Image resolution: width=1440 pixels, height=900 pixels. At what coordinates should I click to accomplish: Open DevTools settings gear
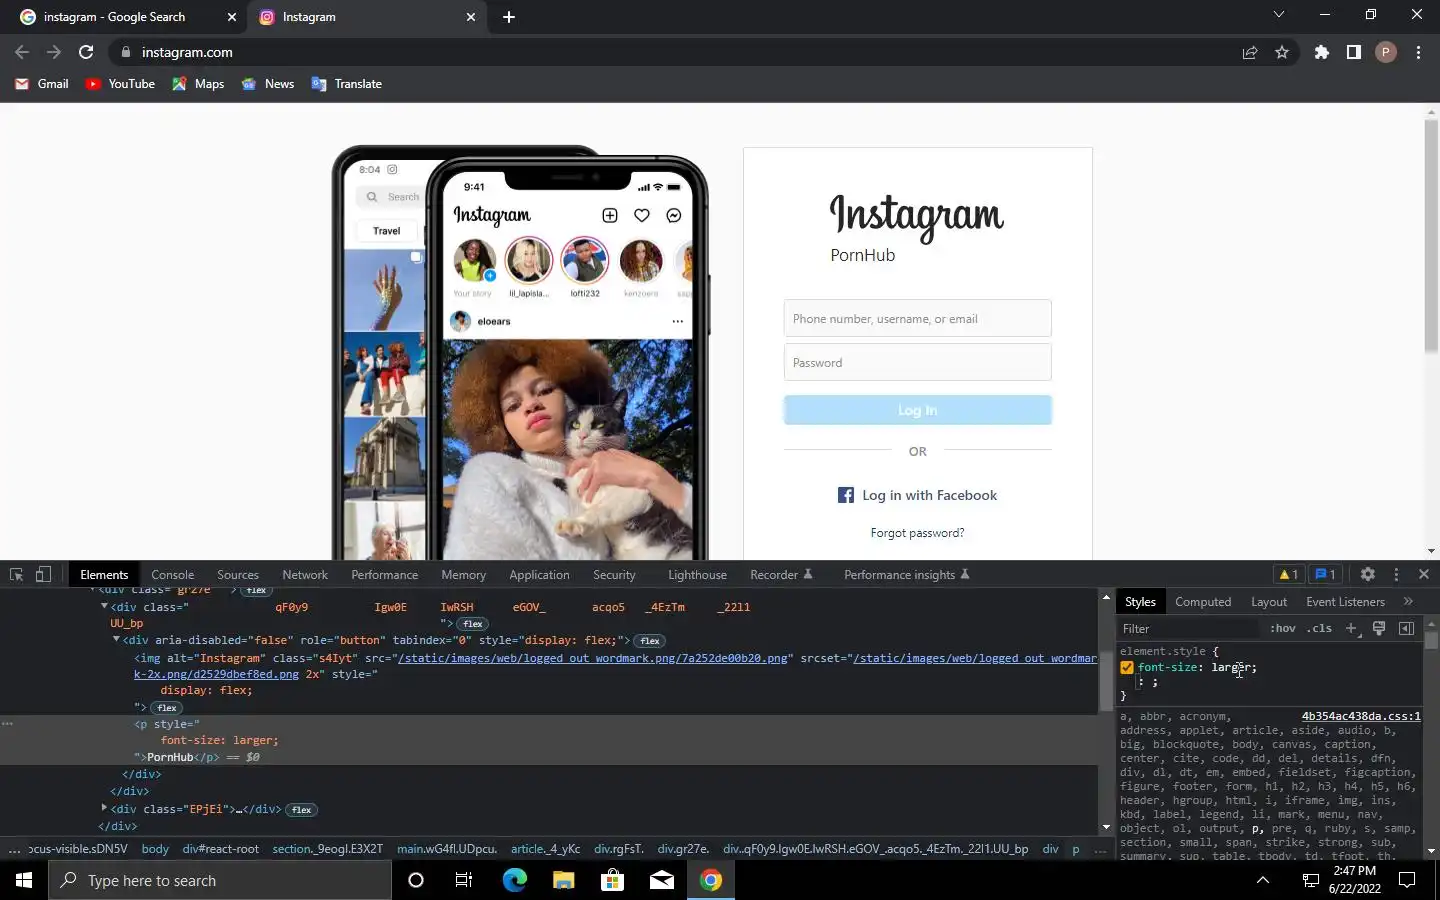click(1368, 574)
